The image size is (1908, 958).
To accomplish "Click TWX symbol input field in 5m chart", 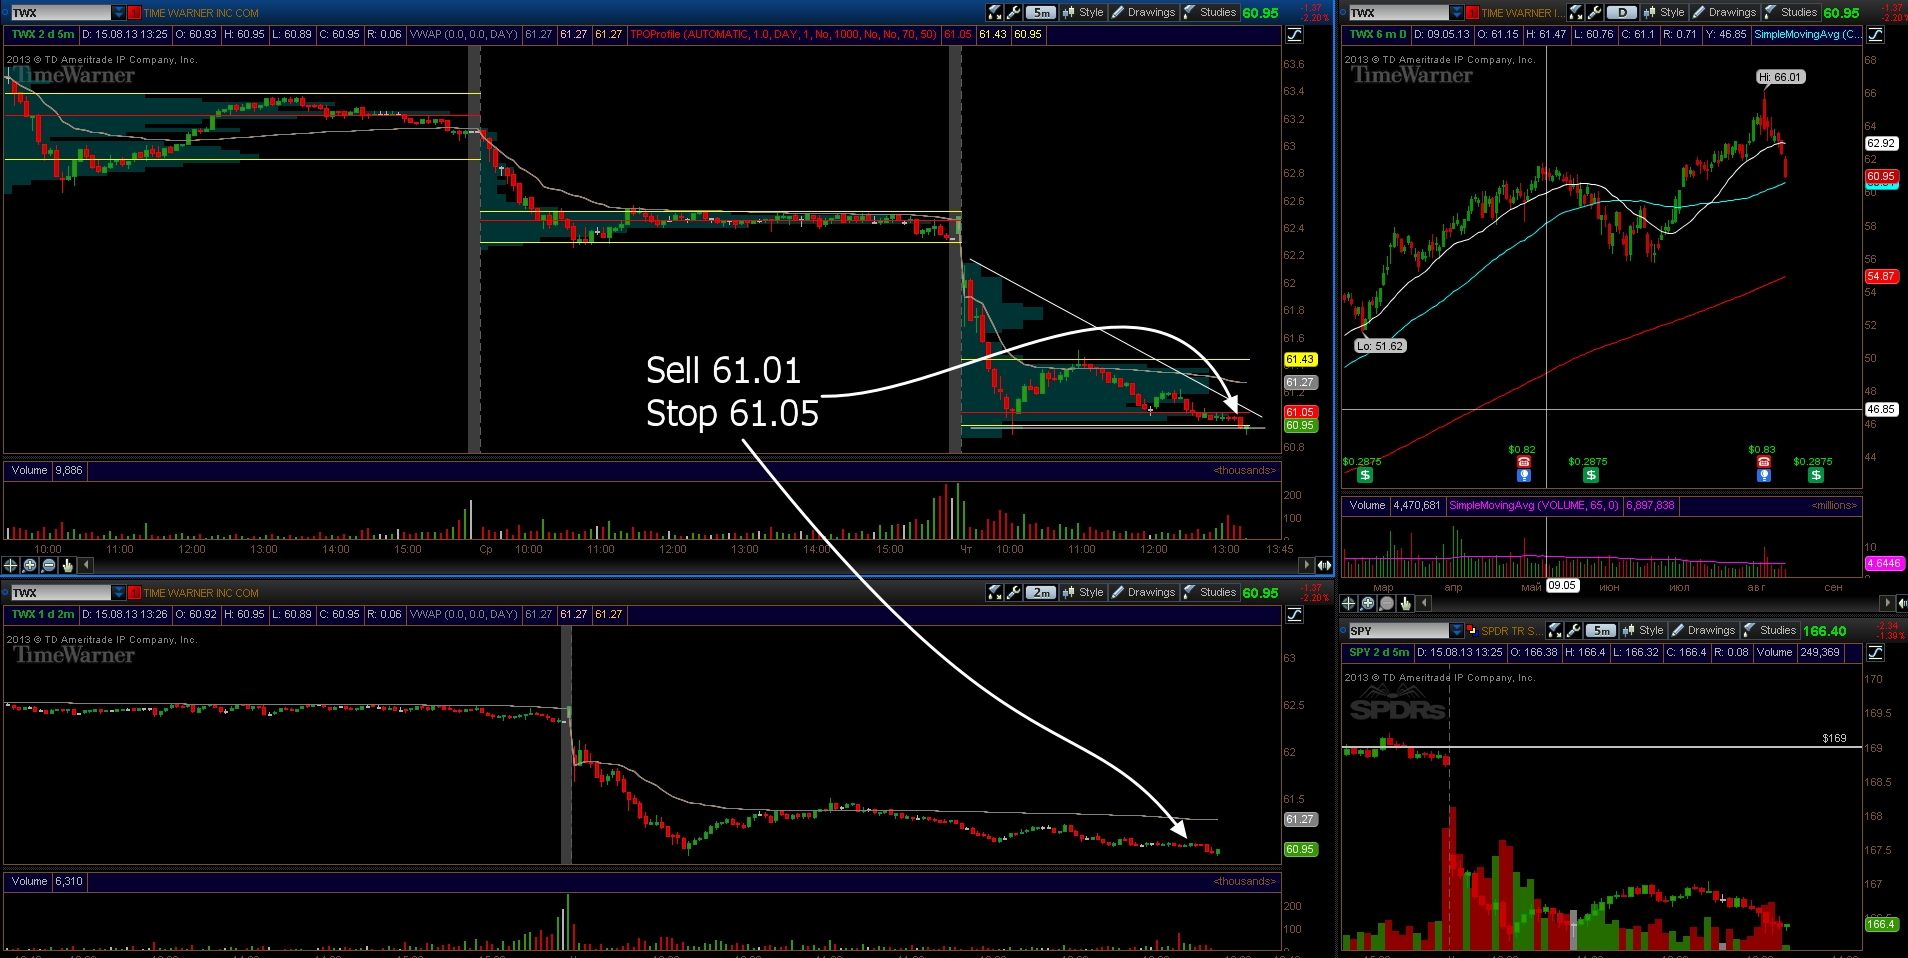I will 60,13.
